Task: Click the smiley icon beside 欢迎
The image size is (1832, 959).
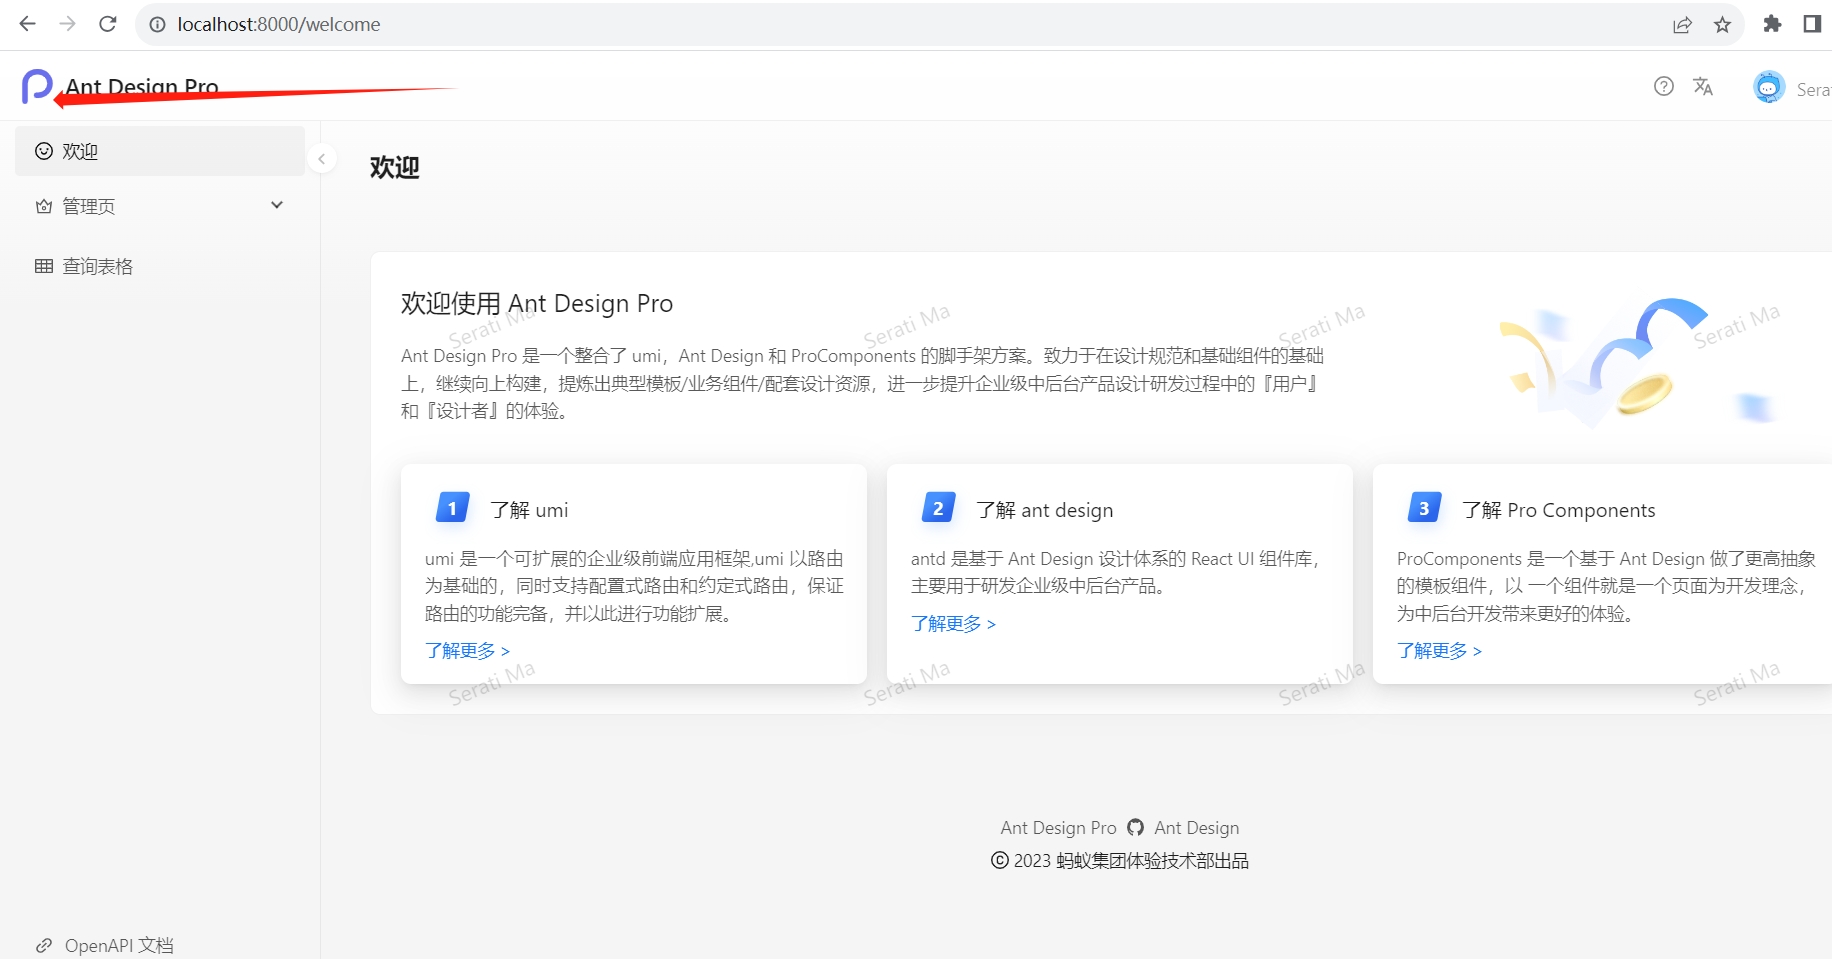Action: [44, 151]
